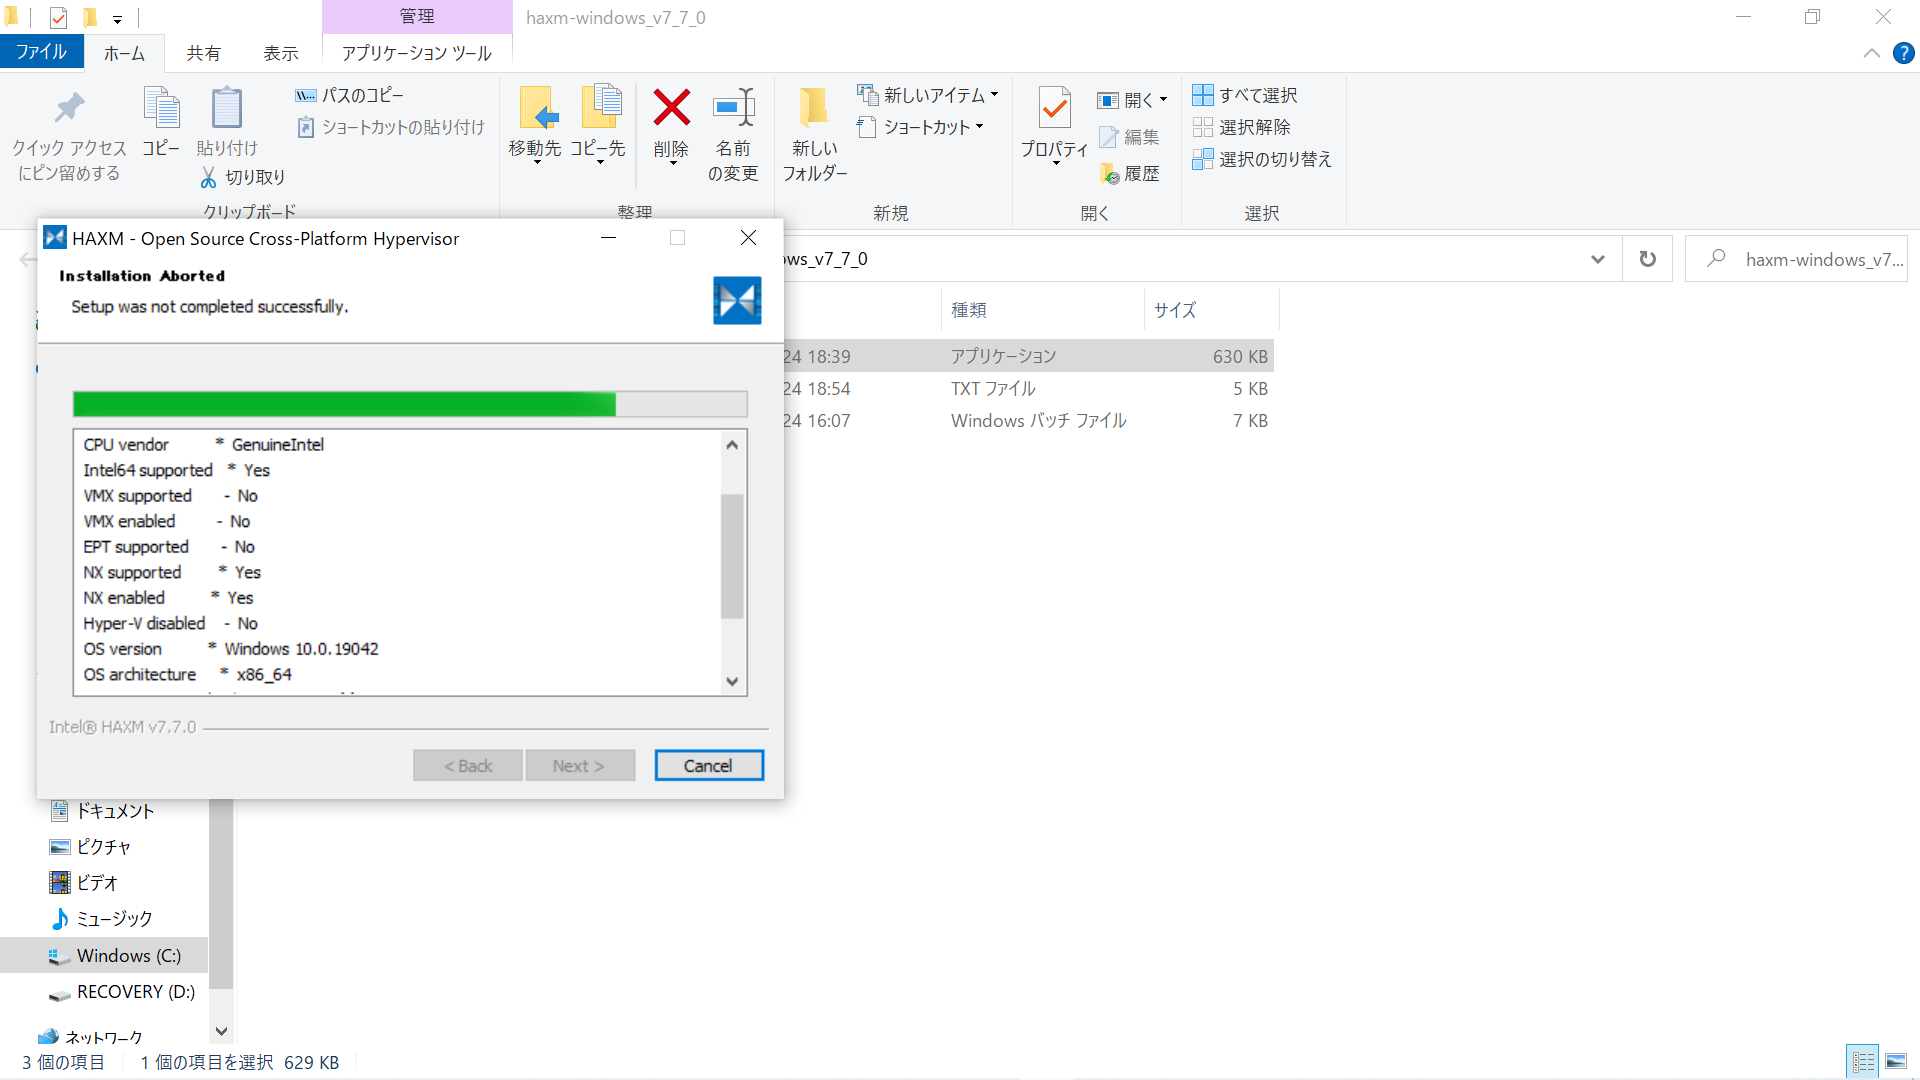Click the quick access Properties checkmark icon
The width and height of the screenshot is (1920, 1080).
point(58,17)
